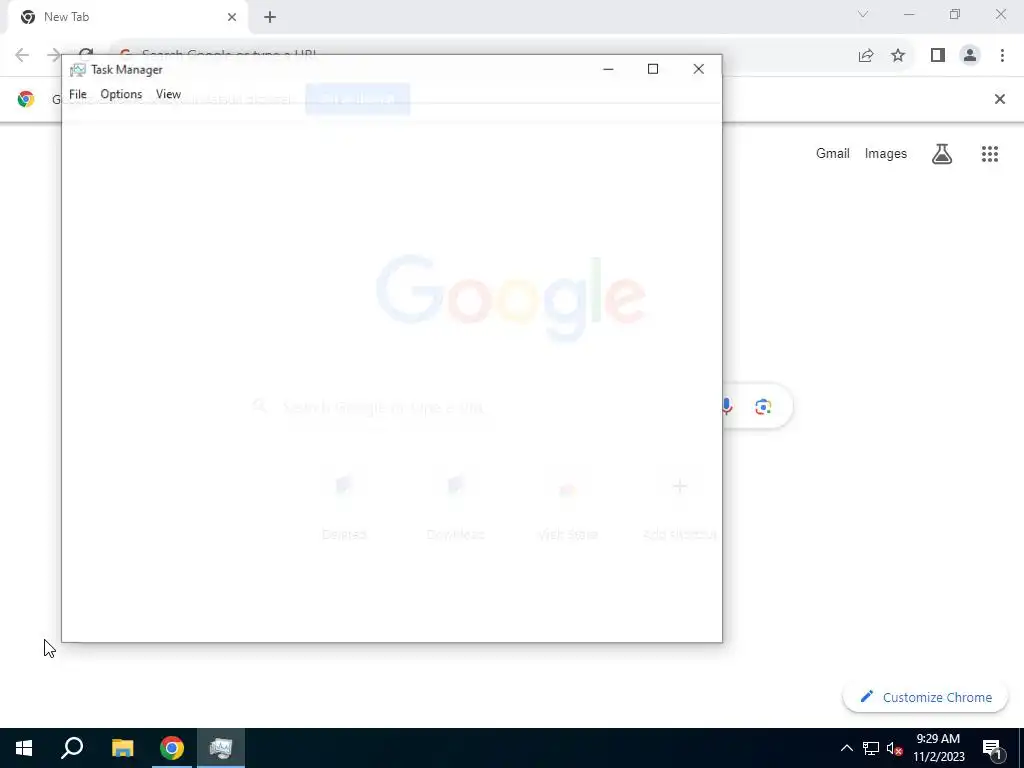
Task: Bookmark this tab with the star icon
Action: click(899, 56)
